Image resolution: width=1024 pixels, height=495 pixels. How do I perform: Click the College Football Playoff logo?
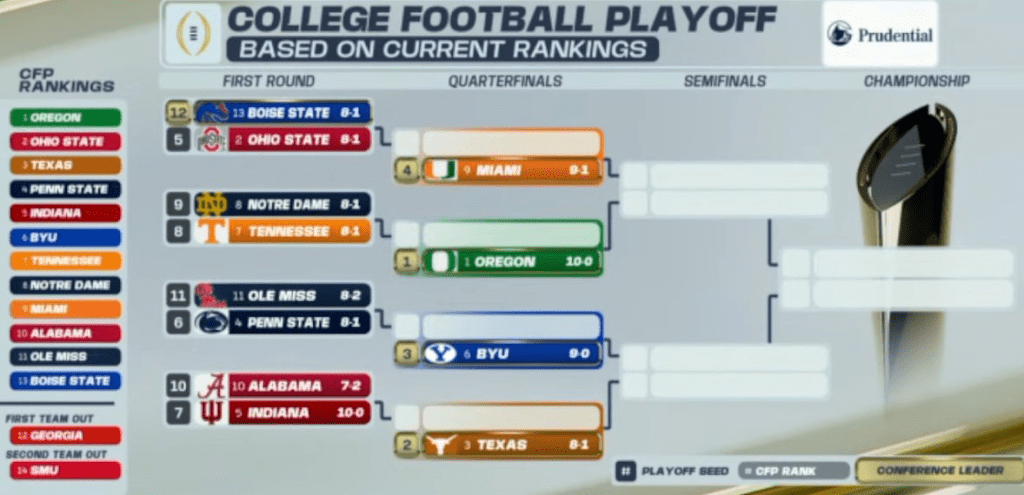coord(193,34)
